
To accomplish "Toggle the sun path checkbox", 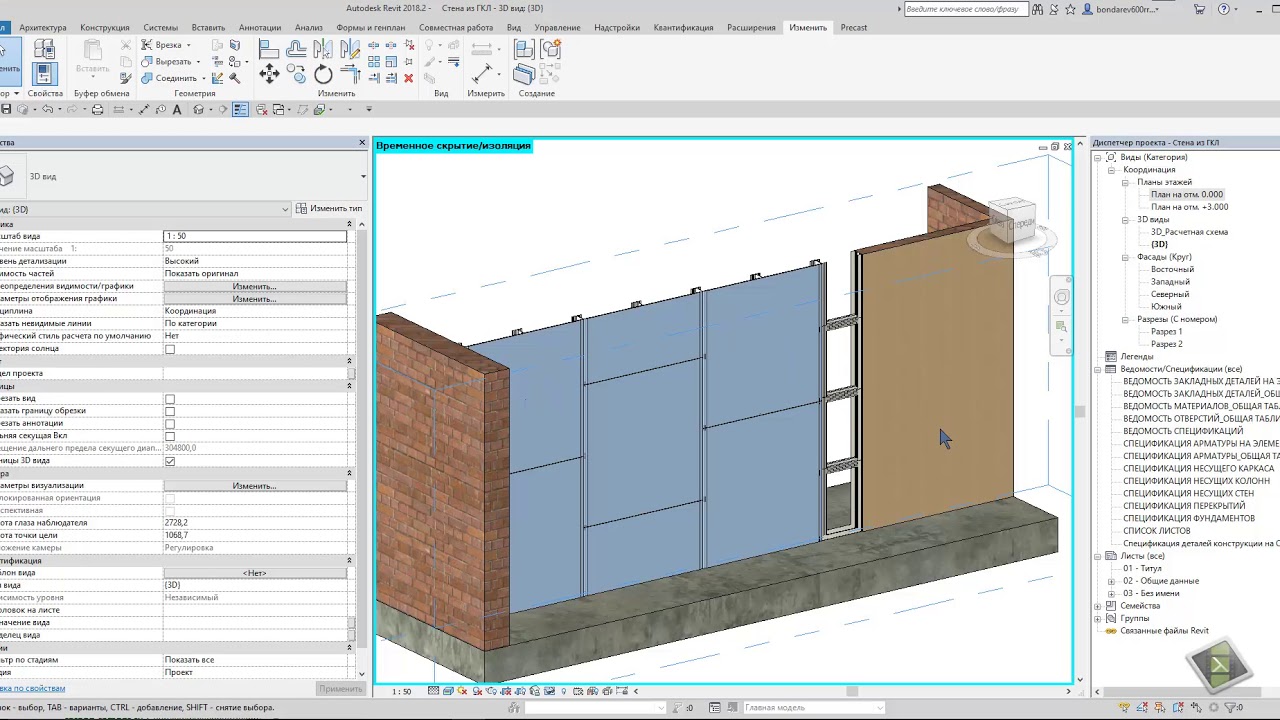I will coord(170,348).
